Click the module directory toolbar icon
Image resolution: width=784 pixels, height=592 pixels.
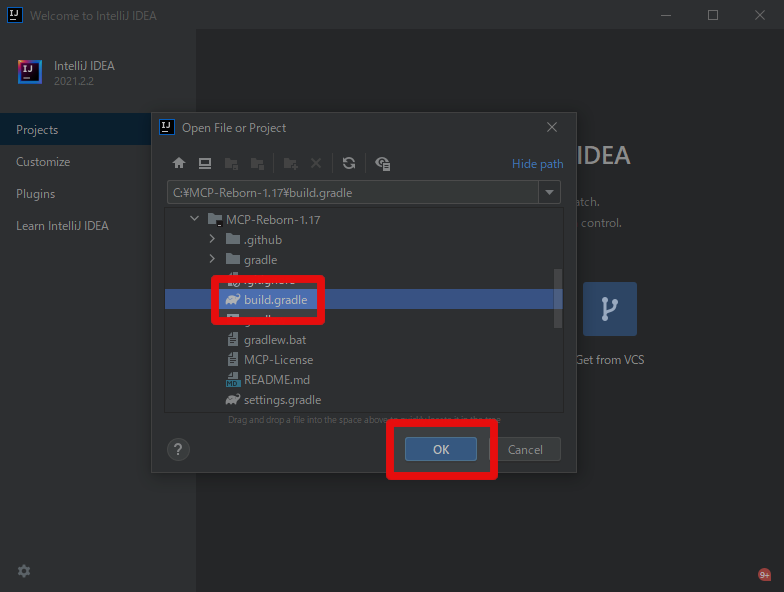point(257,163)
